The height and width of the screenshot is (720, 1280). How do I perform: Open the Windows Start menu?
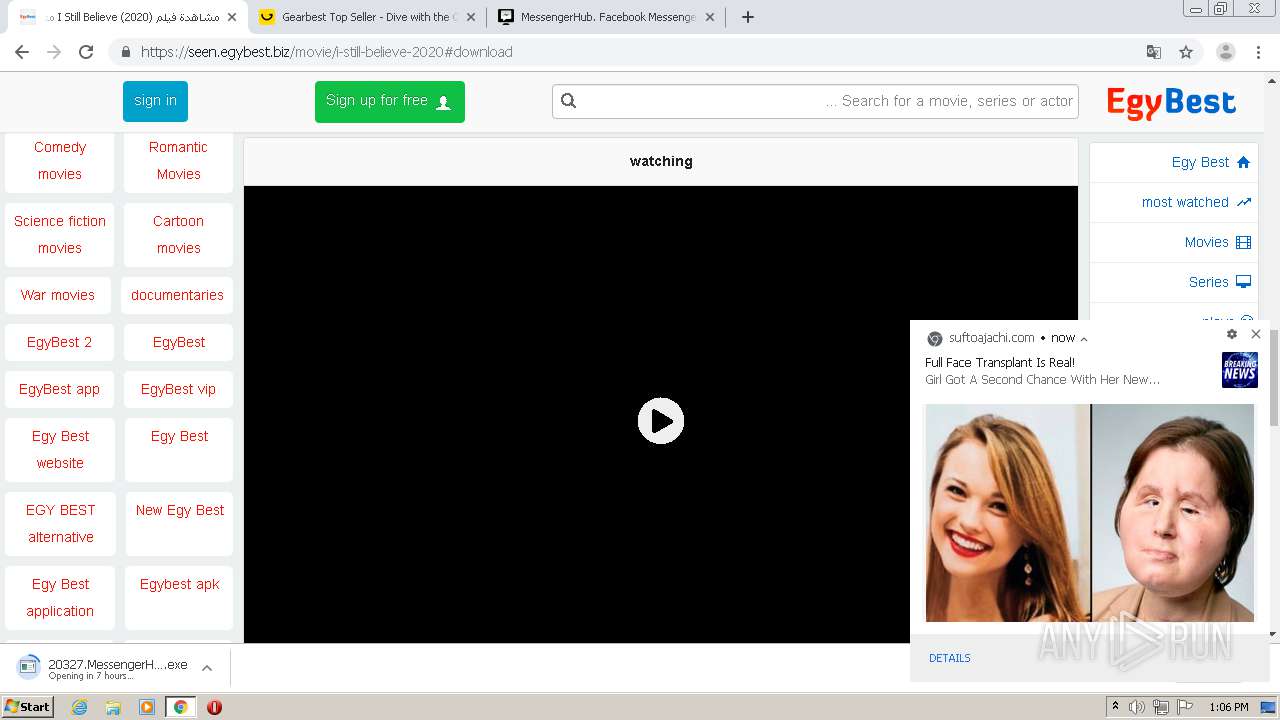coord(27,706)
